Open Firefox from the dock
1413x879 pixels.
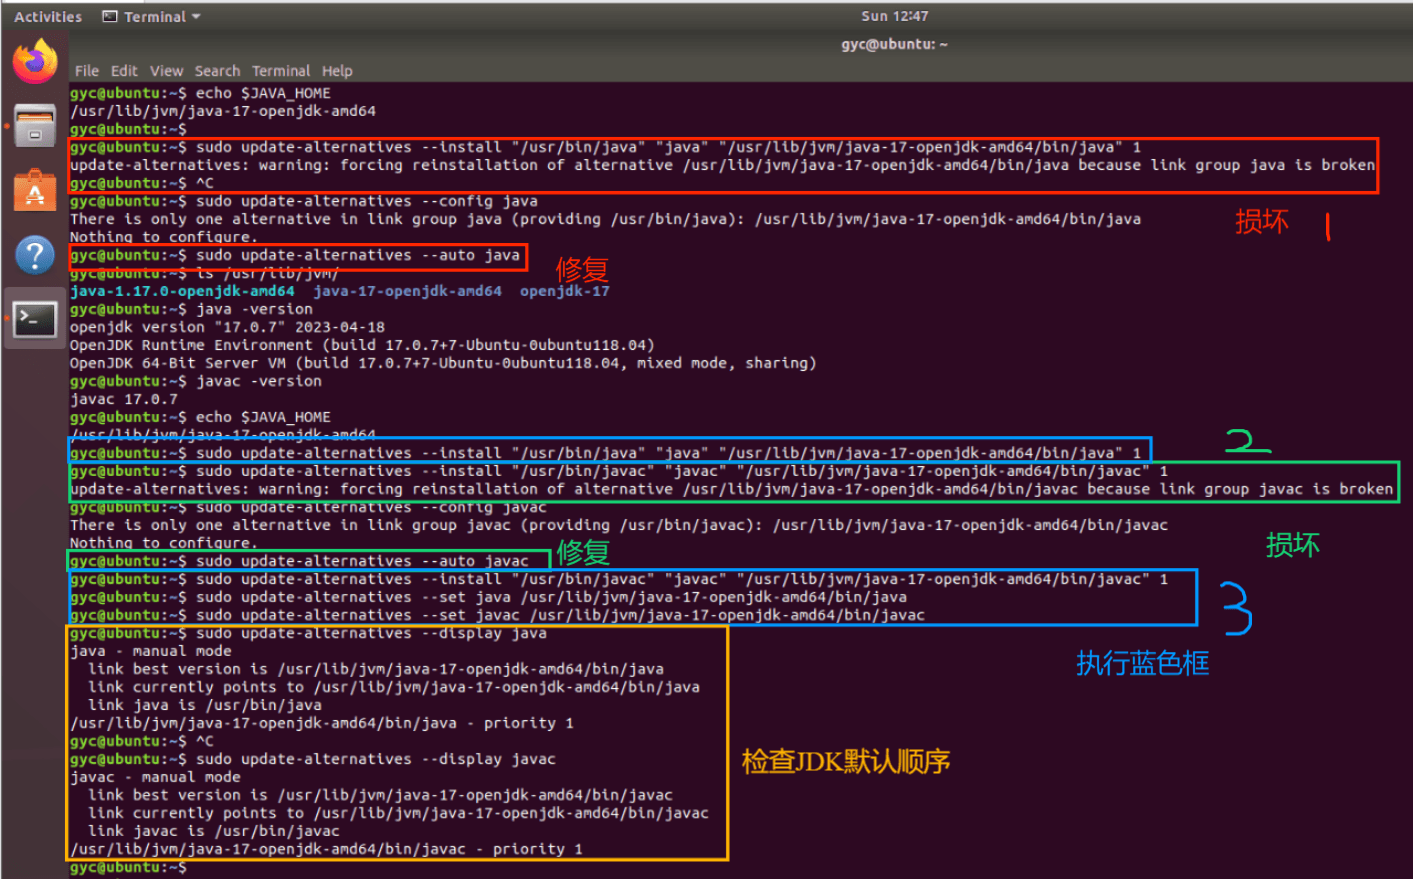pos(33,59)
